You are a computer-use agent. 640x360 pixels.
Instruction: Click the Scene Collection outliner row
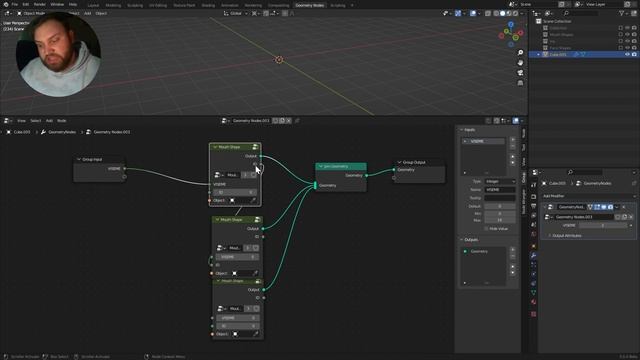(557, 21)
